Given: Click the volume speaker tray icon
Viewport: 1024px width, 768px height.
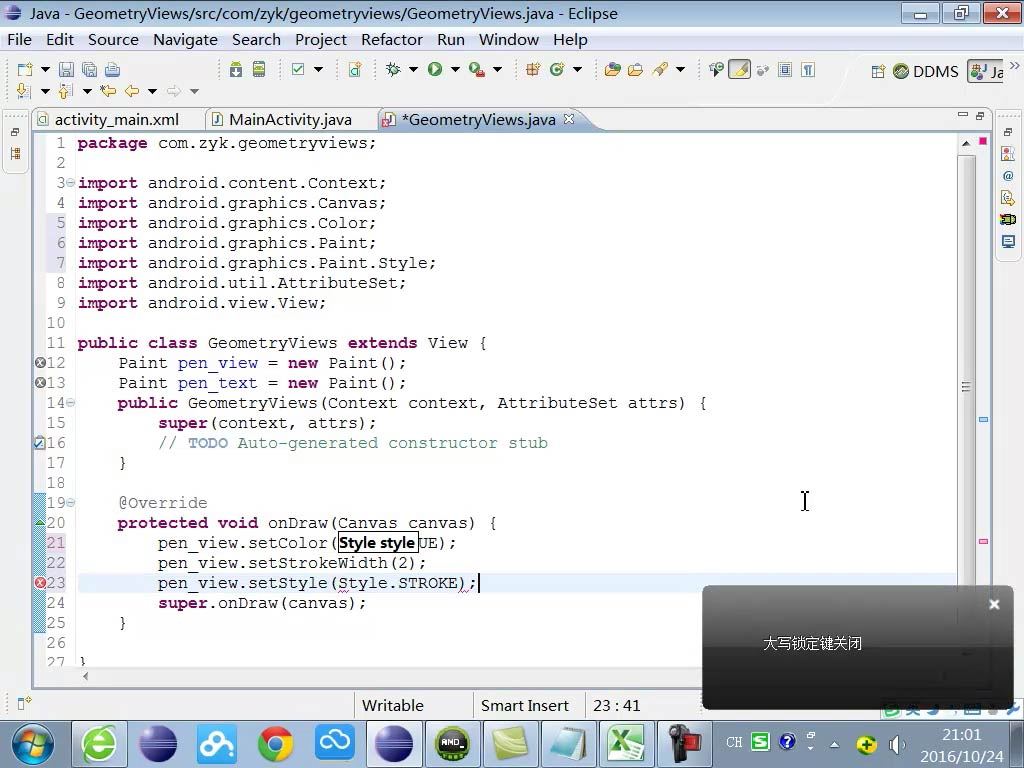Looking at the screenshot, I should click(x=897, y=744).
